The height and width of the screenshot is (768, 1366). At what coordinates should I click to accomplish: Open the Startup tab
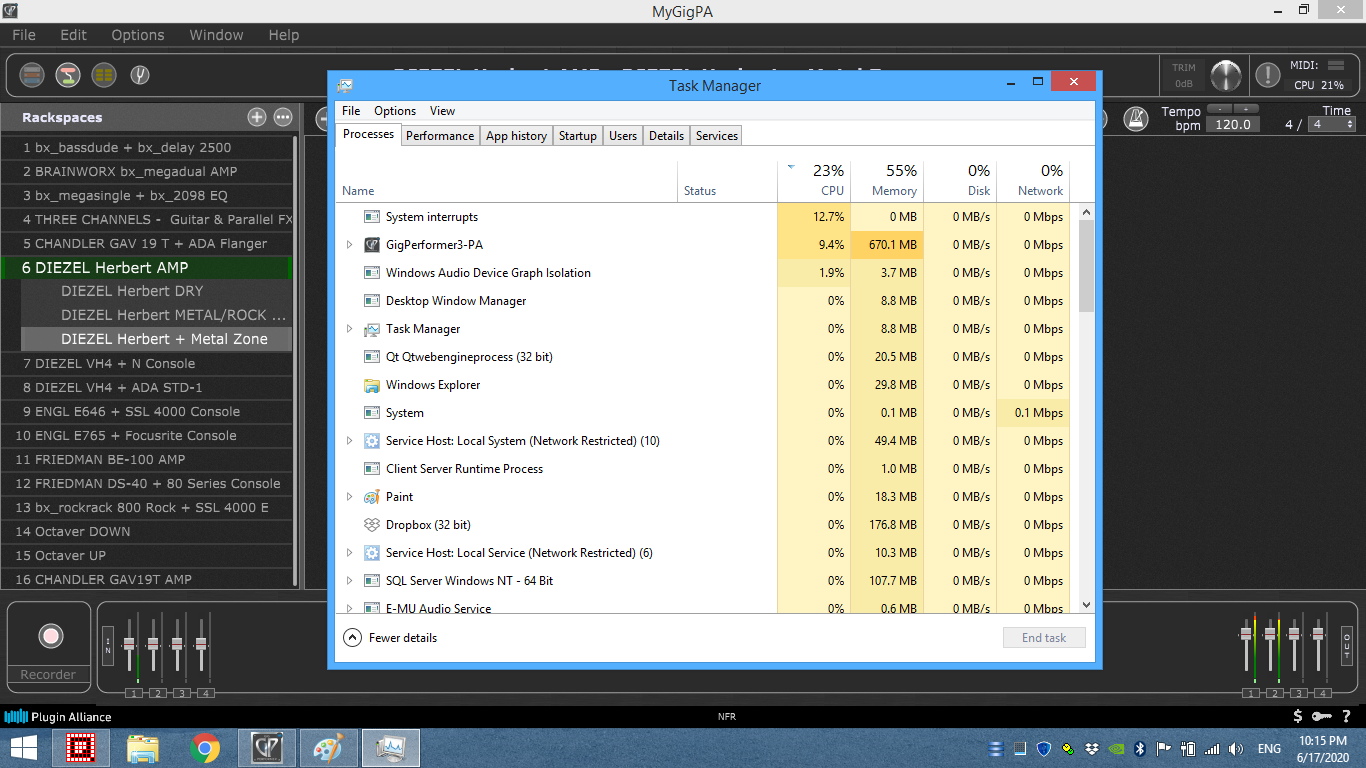tap(578, 136)
